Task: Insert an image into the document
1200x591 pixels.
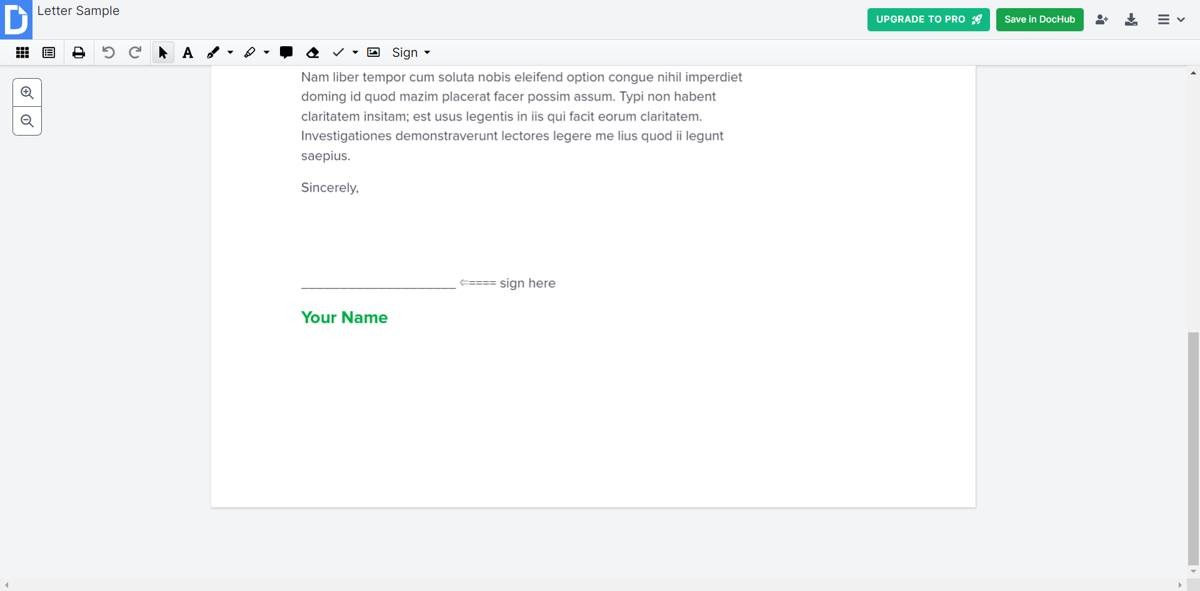Action: pos(372,52)
